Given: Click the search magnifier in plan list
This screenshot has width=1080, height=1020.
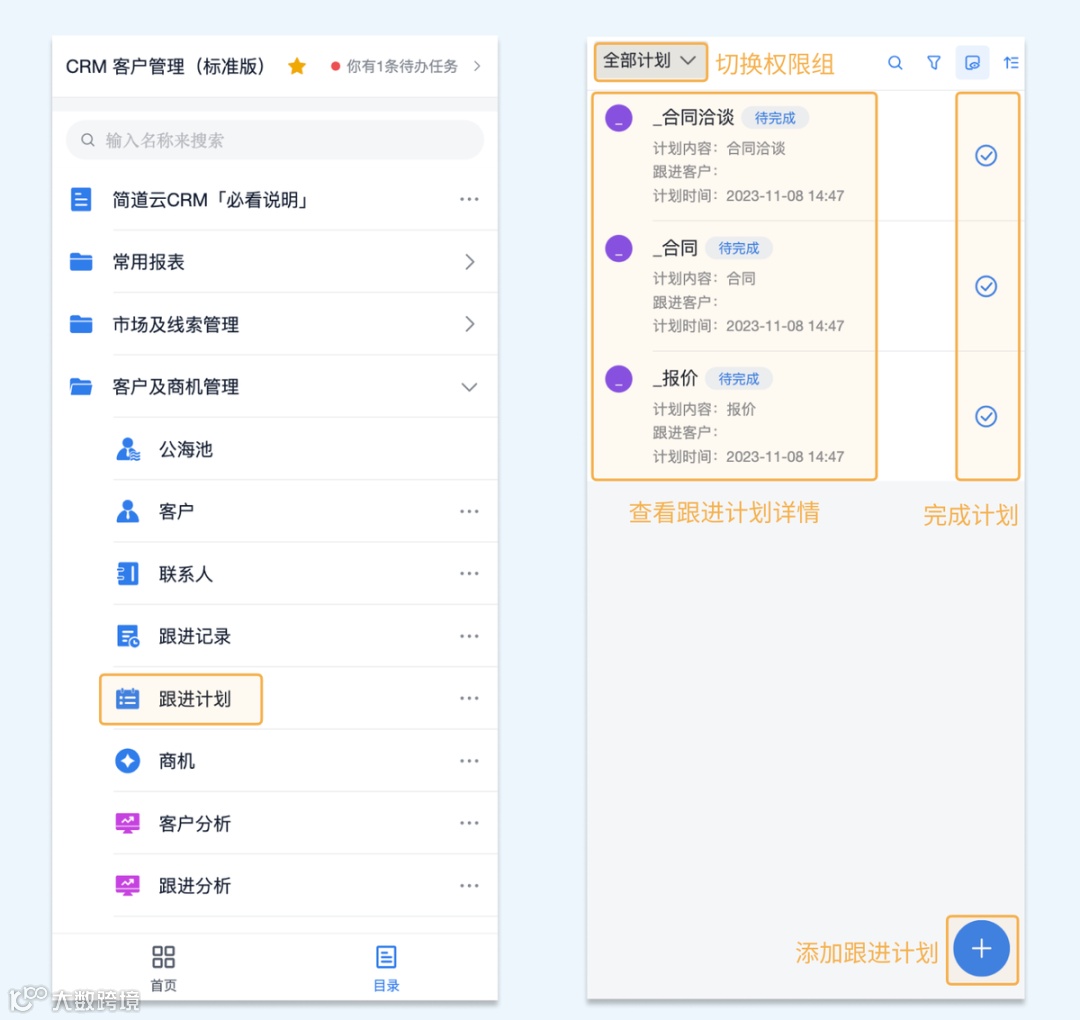Looking at the screenshot, I should [x=895, y=63].
